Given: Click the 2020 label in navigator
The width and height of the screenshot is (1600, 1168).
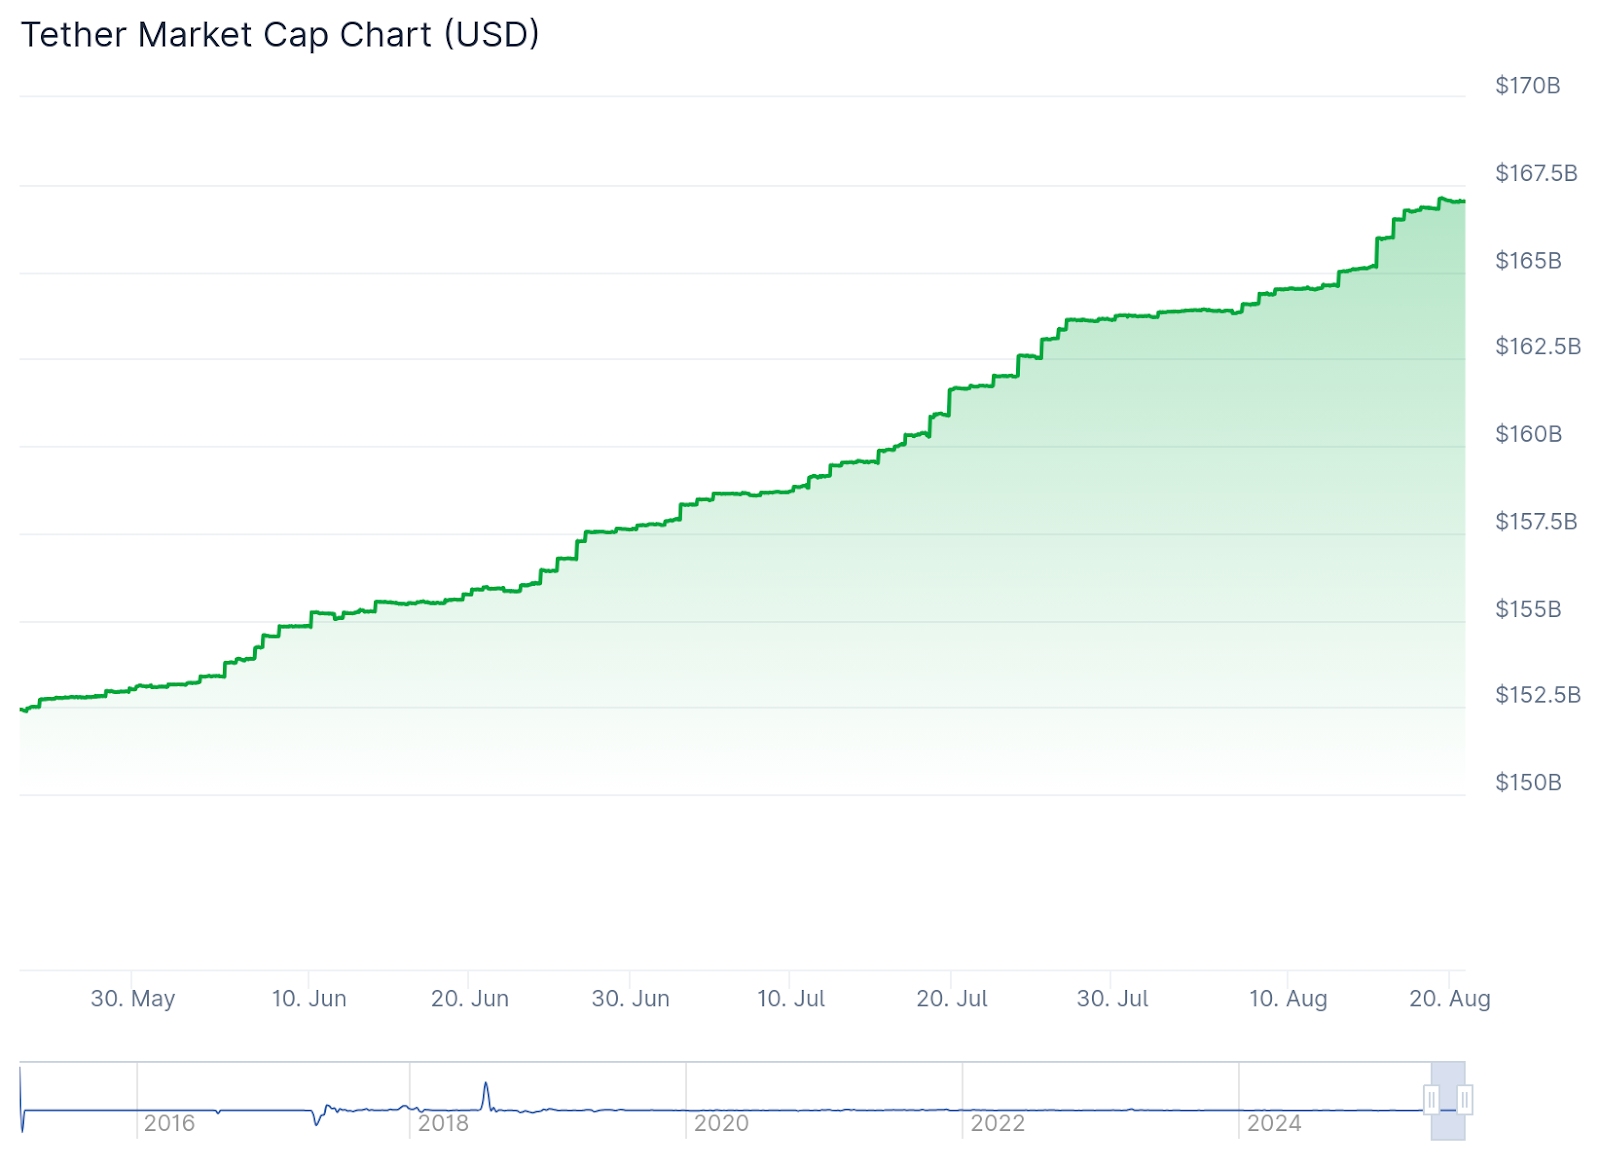Looking at the screenshot, I should tap(721, 1123).
